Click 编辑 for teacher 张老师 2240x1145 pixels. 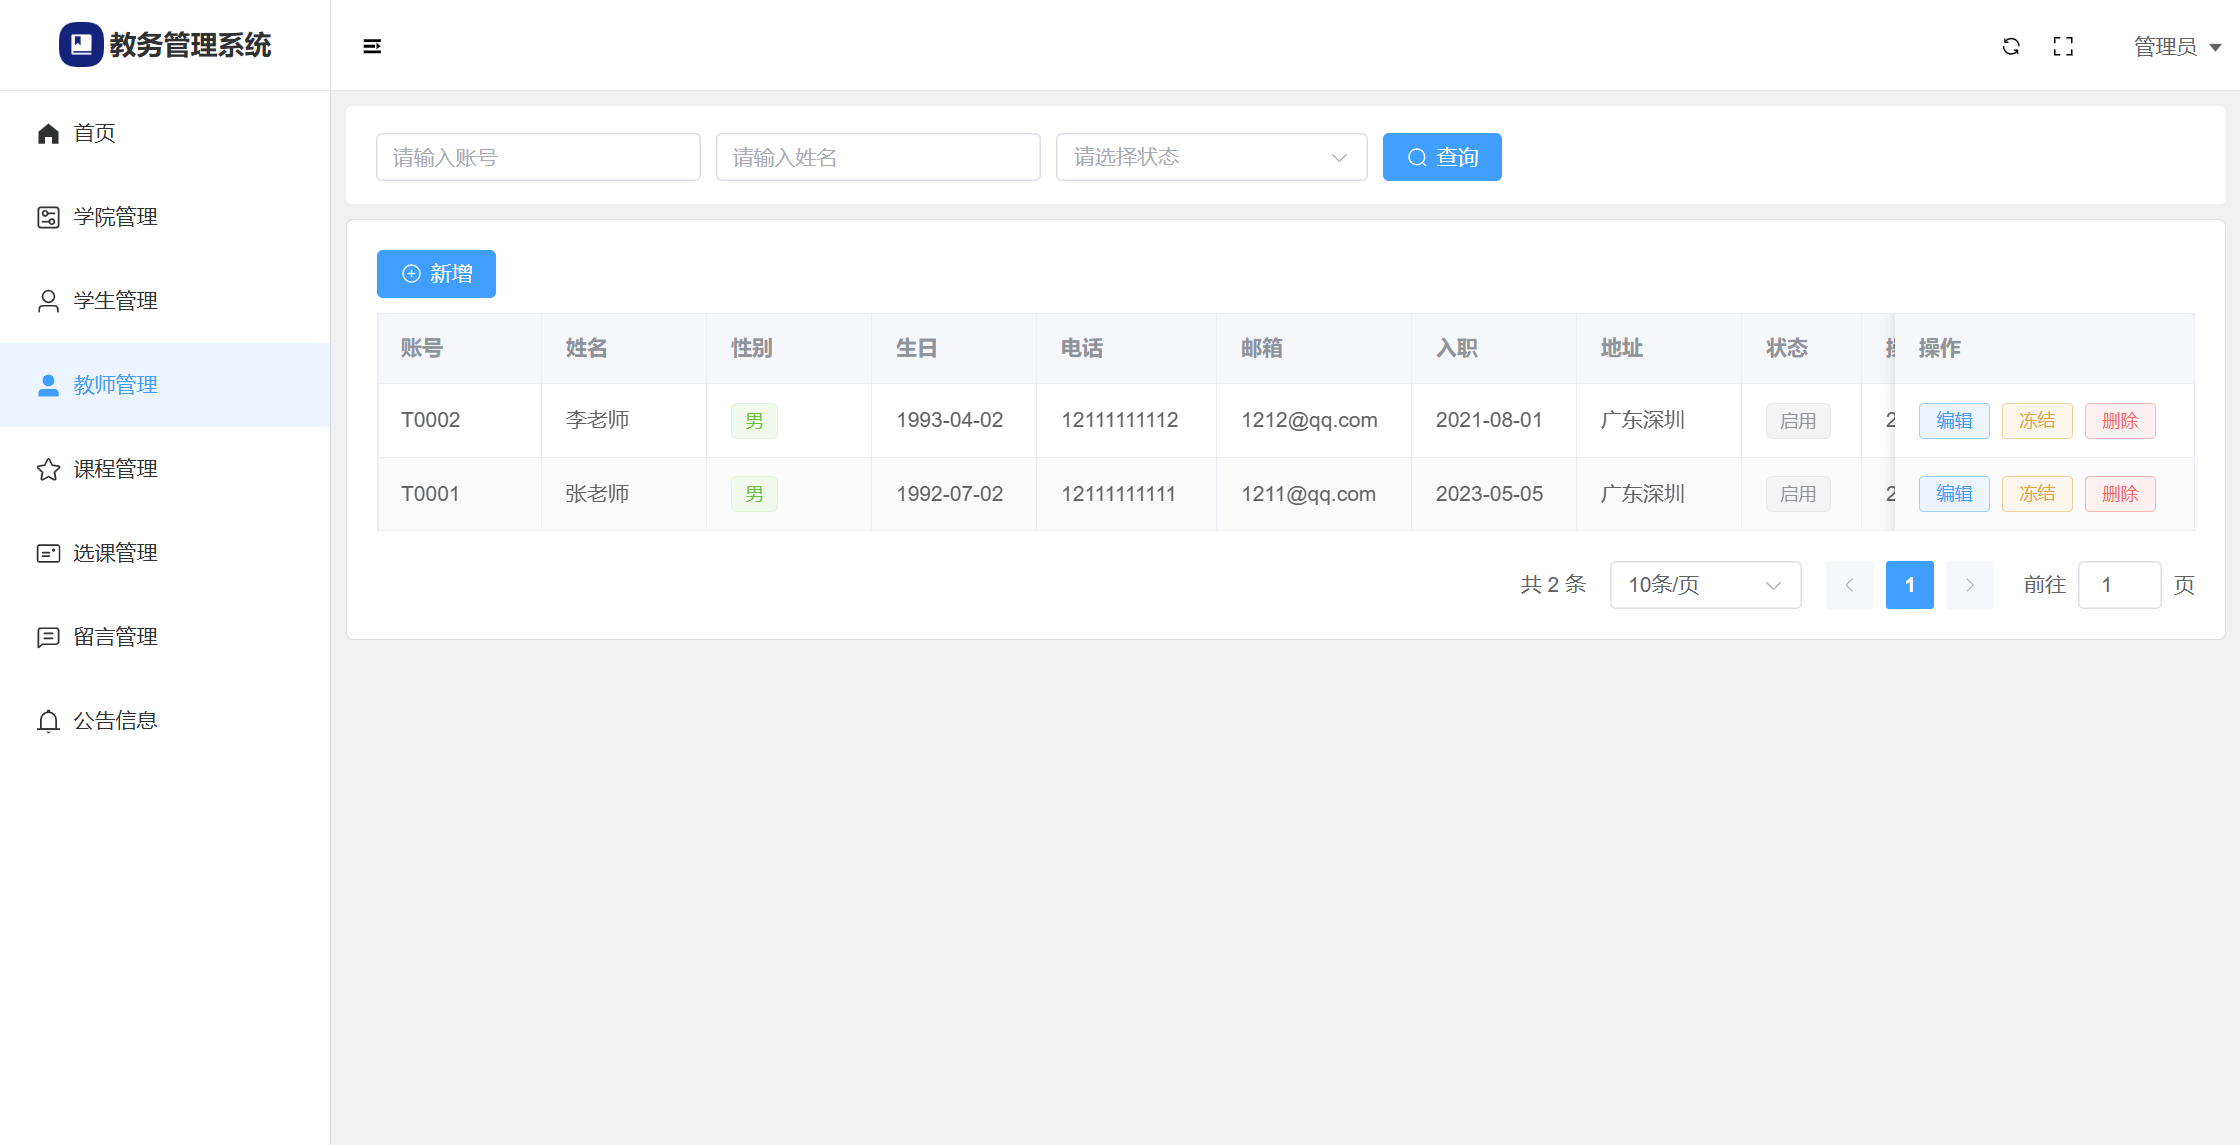(x=1953, y=494)
